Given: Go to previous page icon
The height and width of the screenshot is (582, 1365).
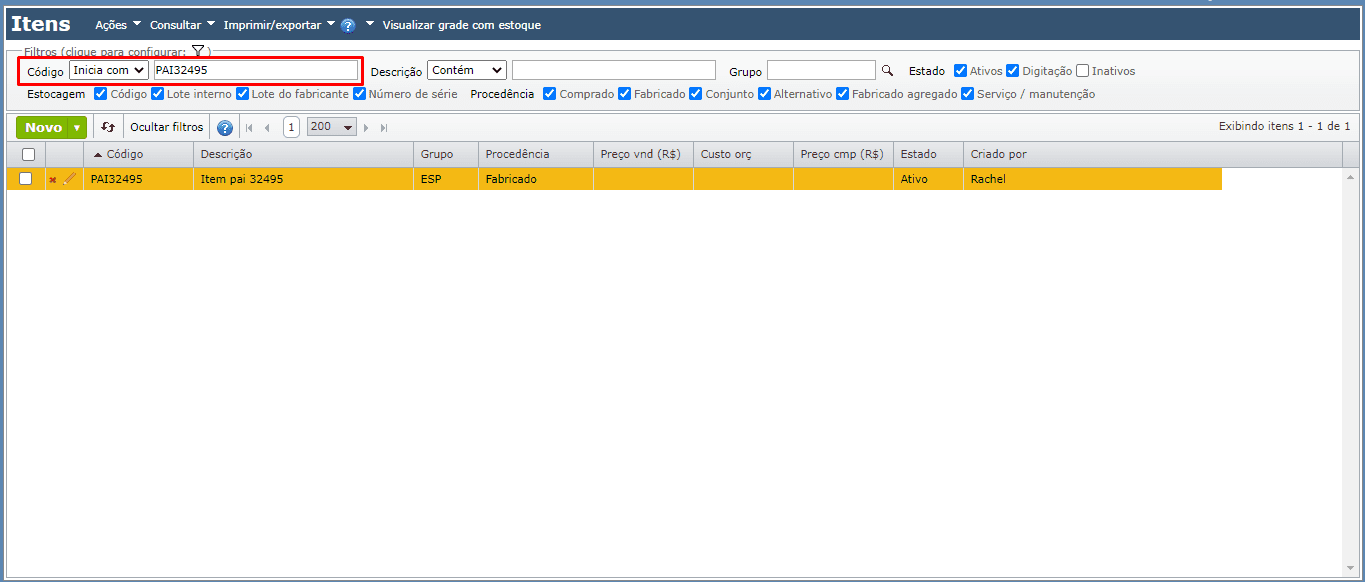Looking at the screenshot, I should coord(267,128).
